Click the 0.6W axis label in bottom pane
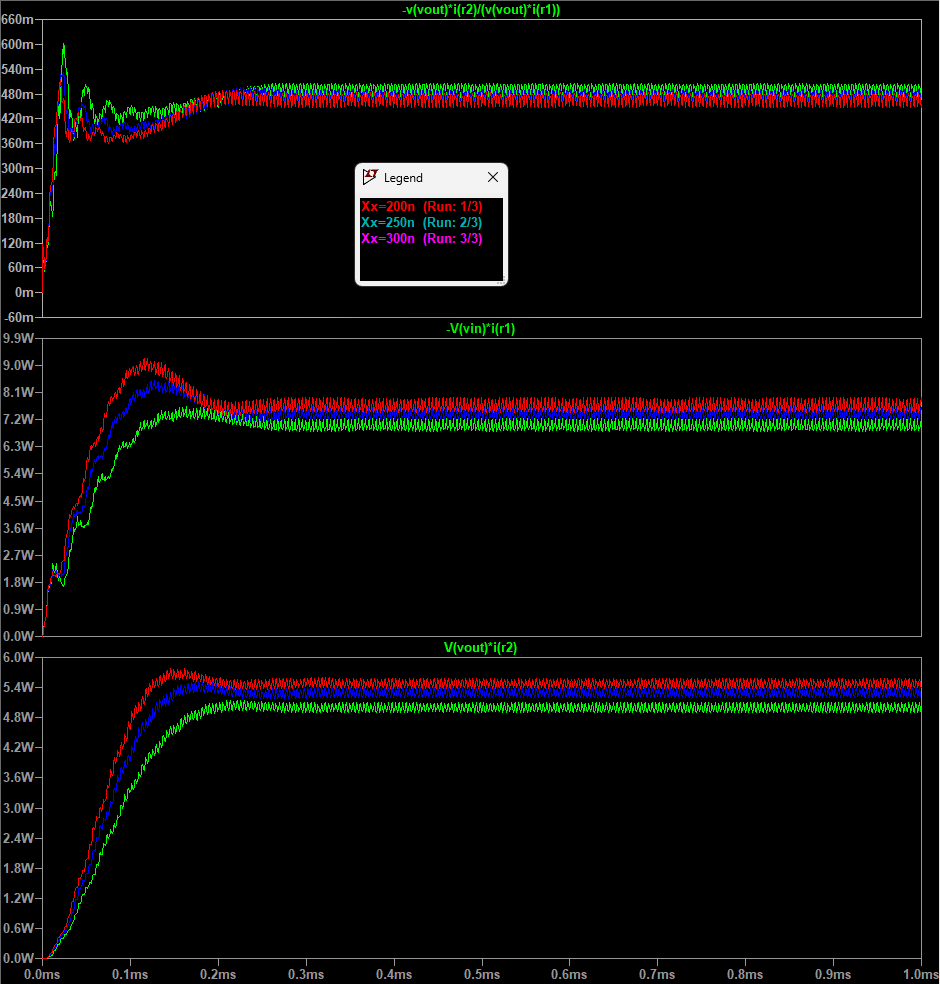Image resolution: width=940 pixels, height=984 pixels. (x=18, y=928)
